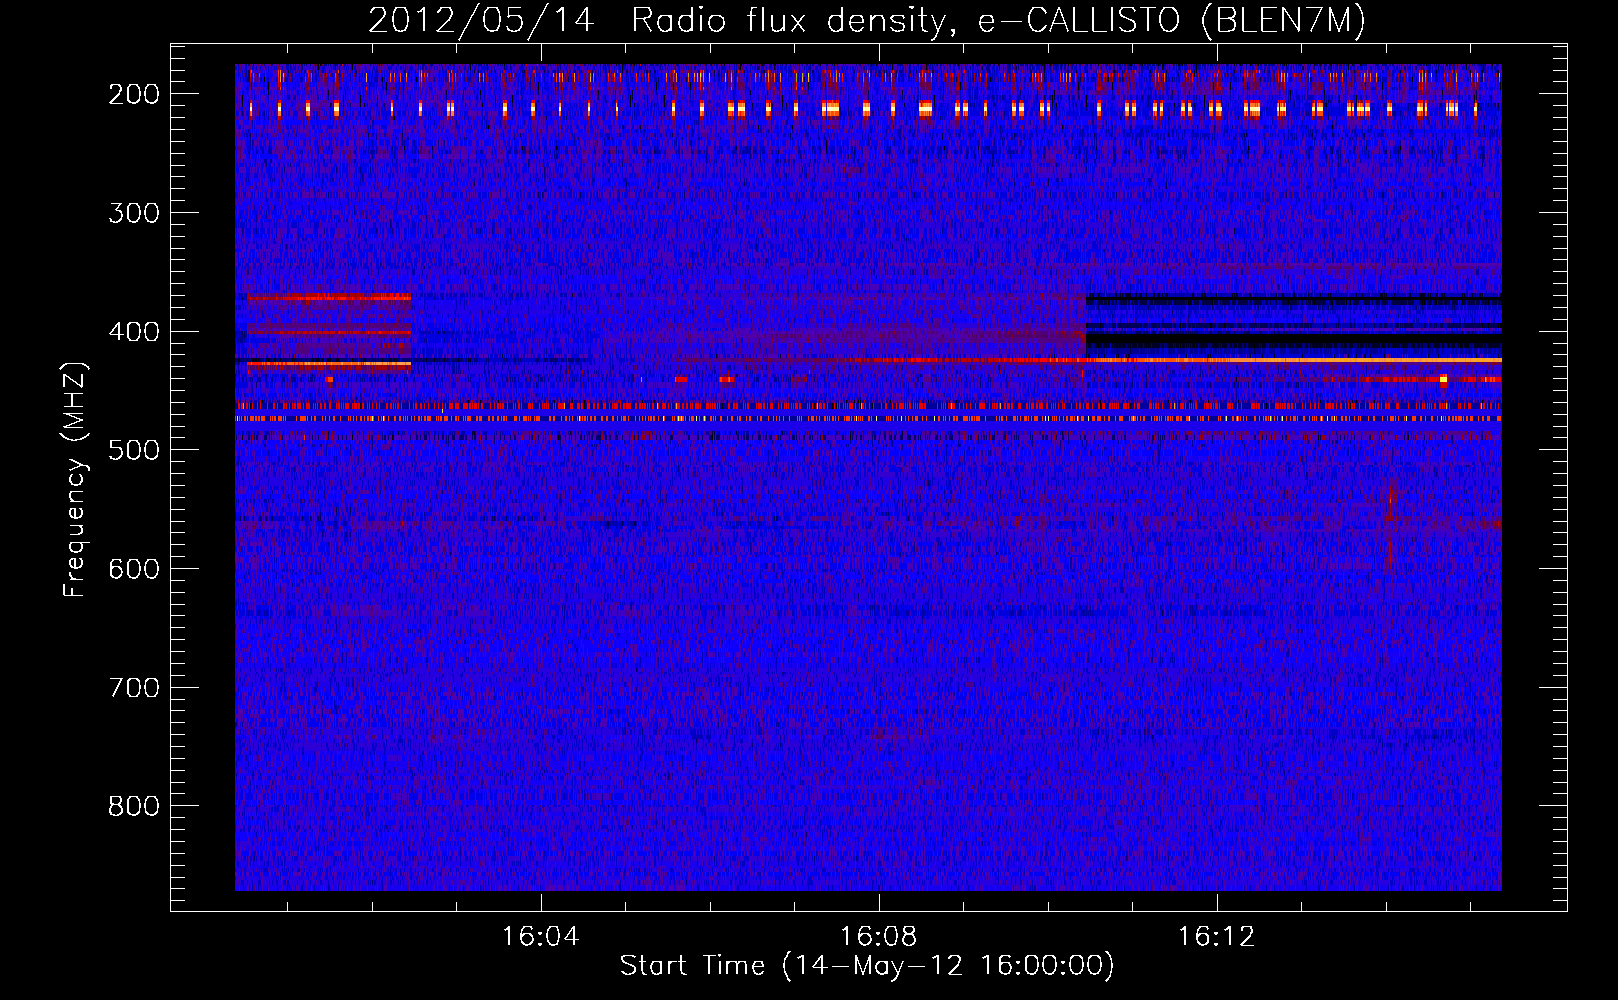Viewport: 1618px width, 1000px height.
Task: Click the 800 frequency tick label
Action: click(x=134, y=807)
